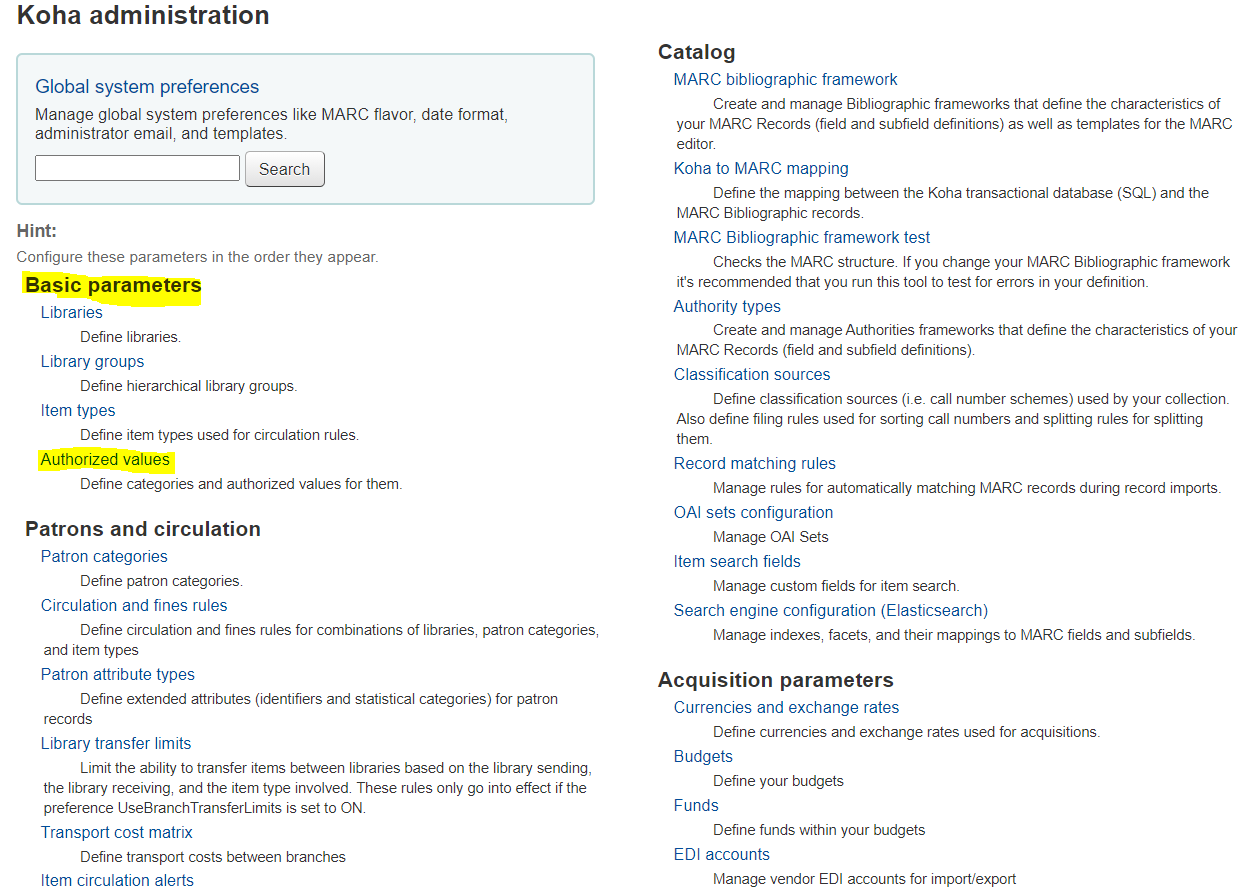
Task: Open the Funds link
Action: tap(696, 805)
